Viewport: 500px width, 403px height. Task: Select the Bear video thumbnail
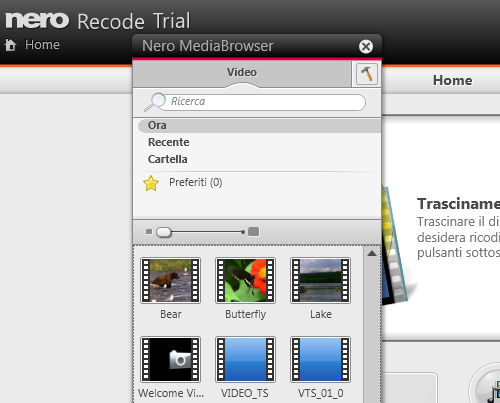point(170,281)
